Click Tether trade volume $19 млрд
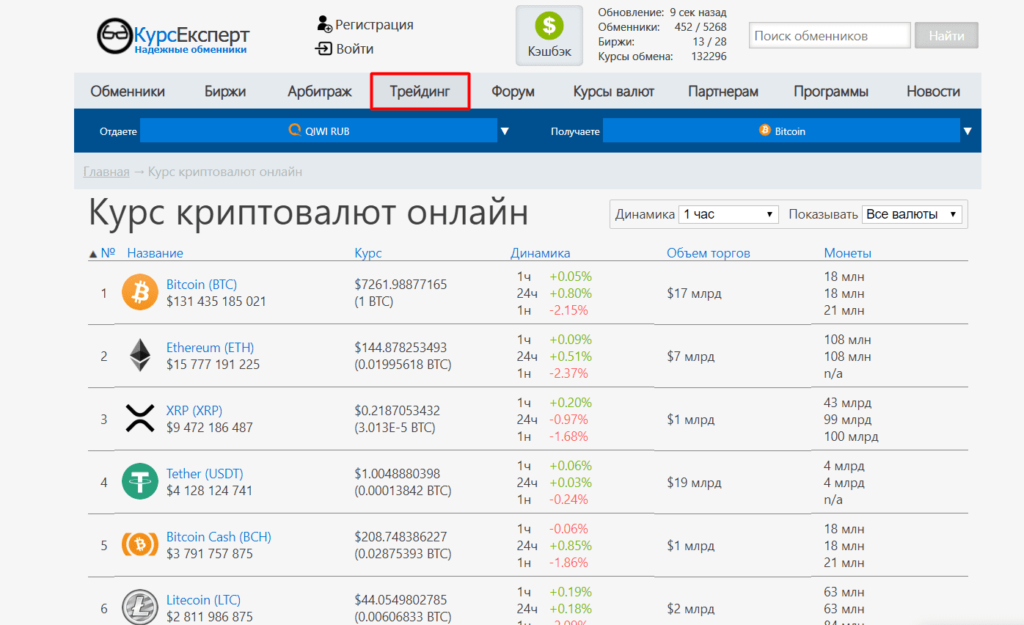The image size is (1024, 625). click(694, 483)
